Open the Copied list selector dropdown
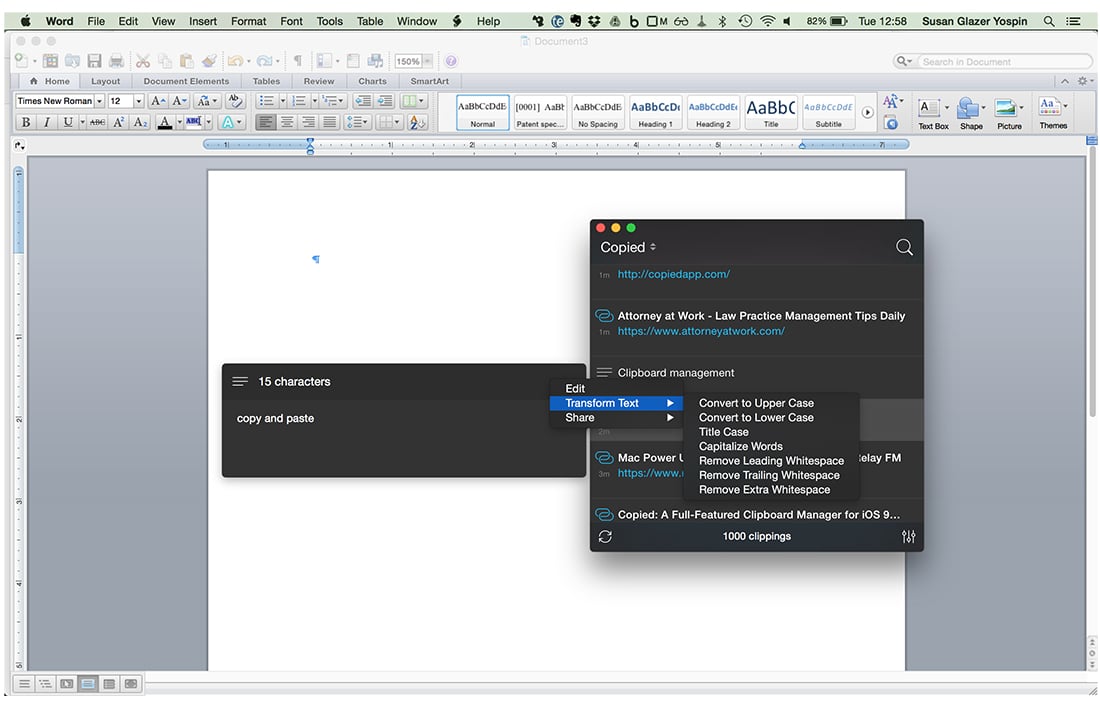Image resolution: width=1100 pixels, height=710 pixels. pyautogui.click(x=628, y=247)
